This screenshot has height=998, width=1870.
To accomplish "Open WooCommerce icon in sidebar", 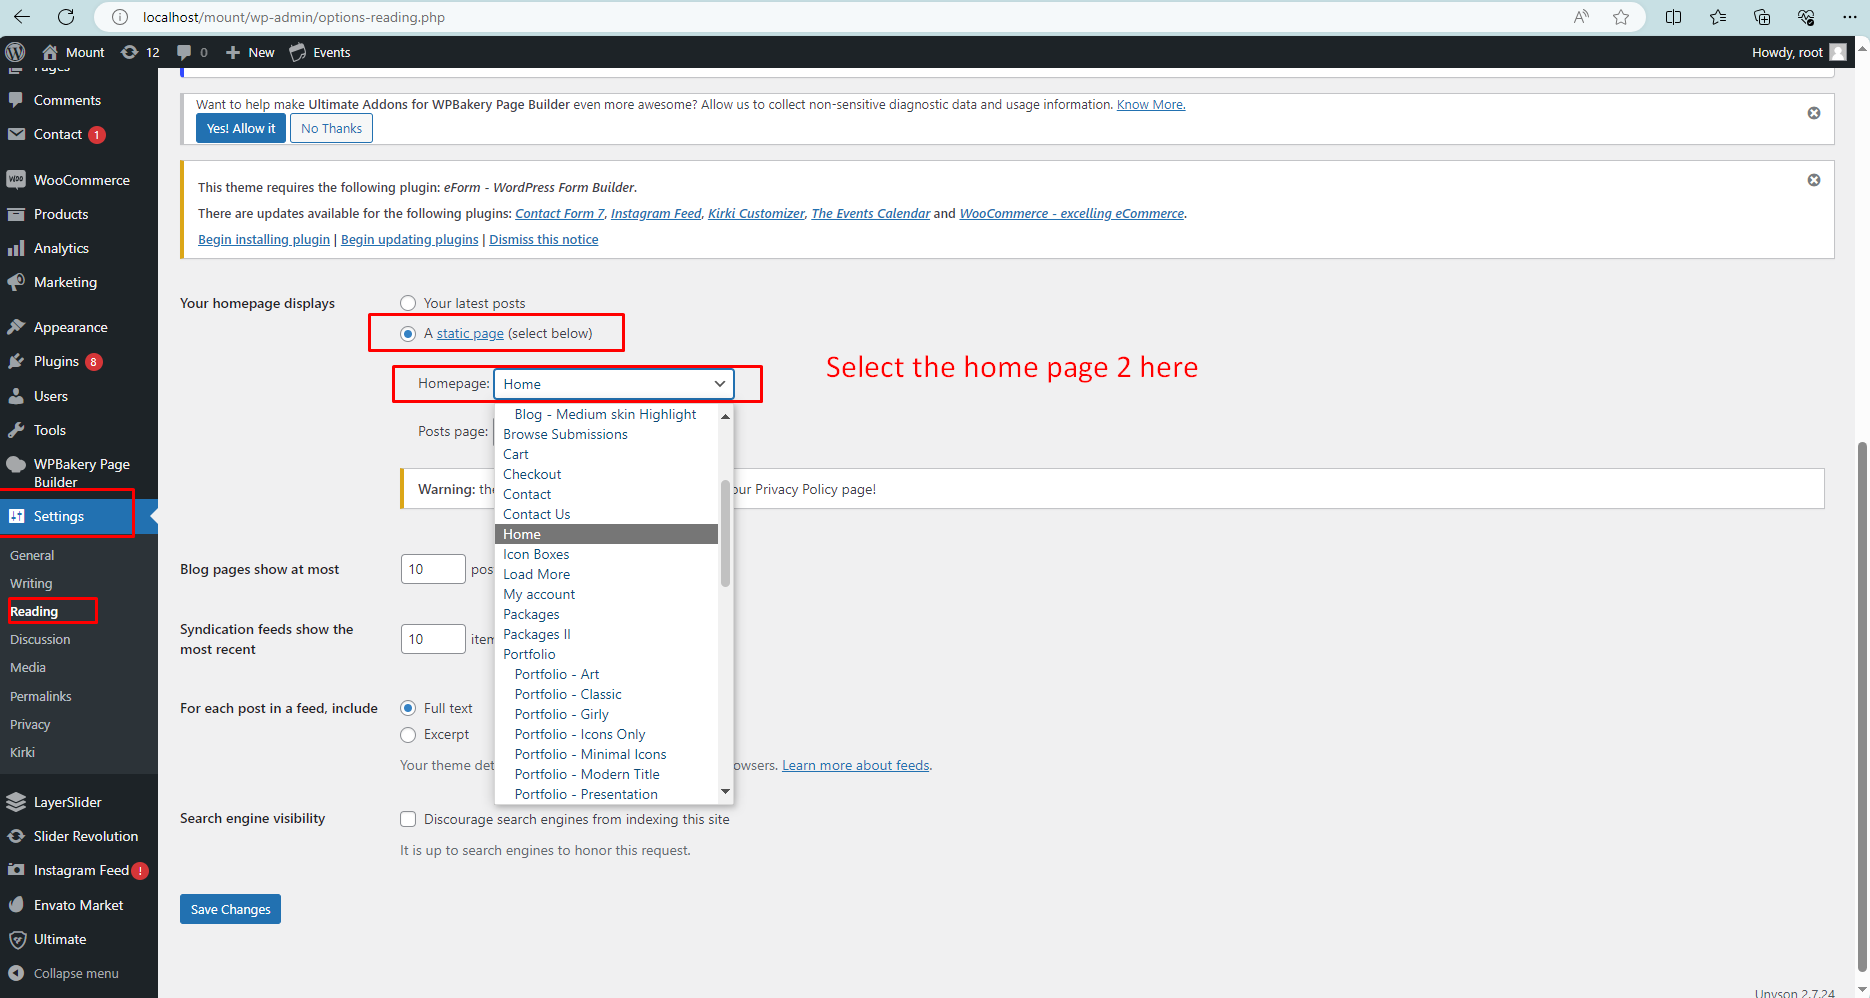I will (16, 180).
